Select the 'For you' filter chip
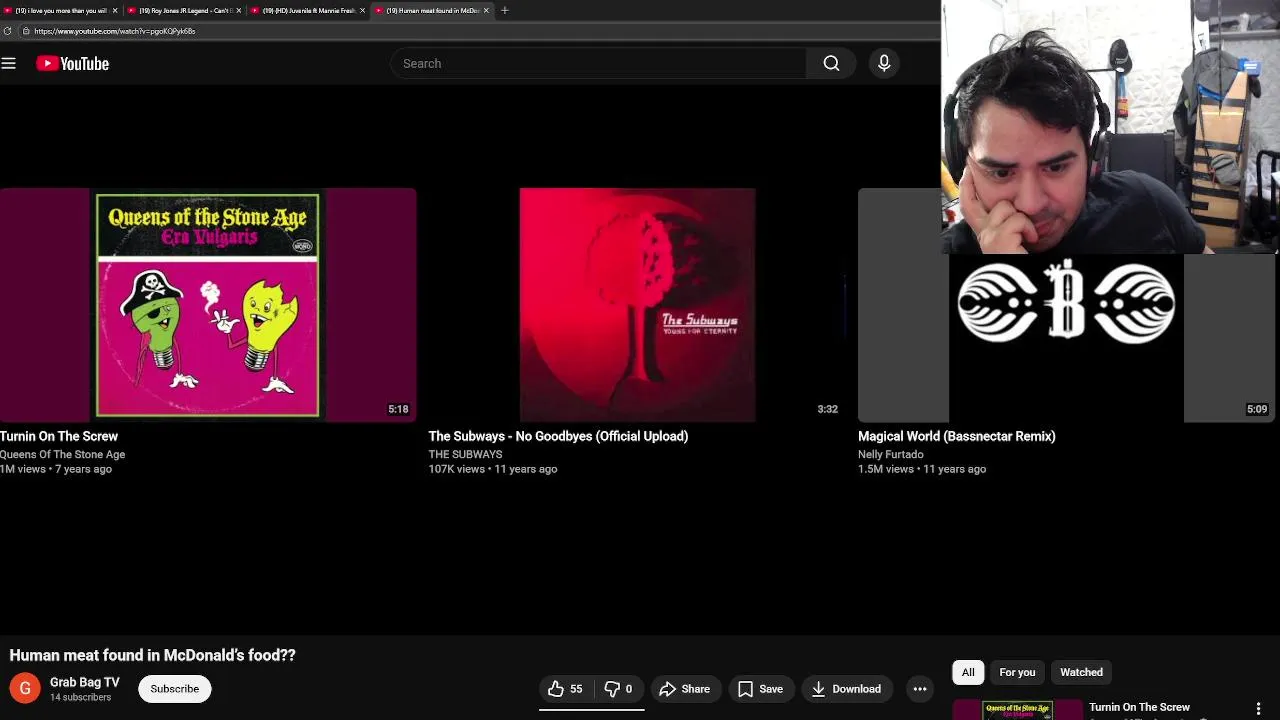Viewport: 1280px width, 720px height. point(1017,672)
